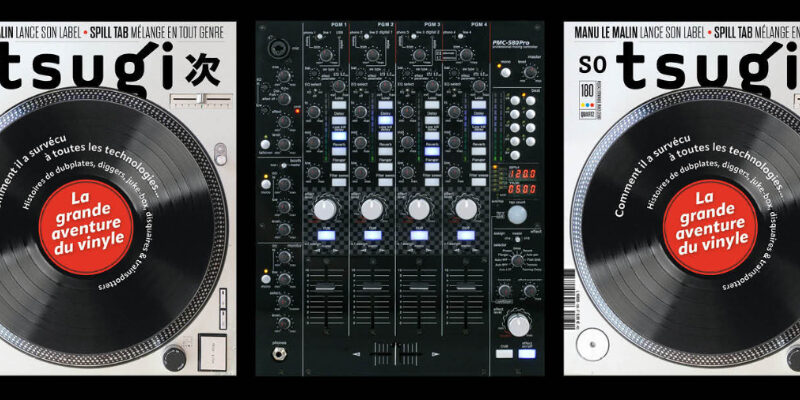800x400 pixels.
Task: Click the large effect knob on PGM 1
Action: 326,209
